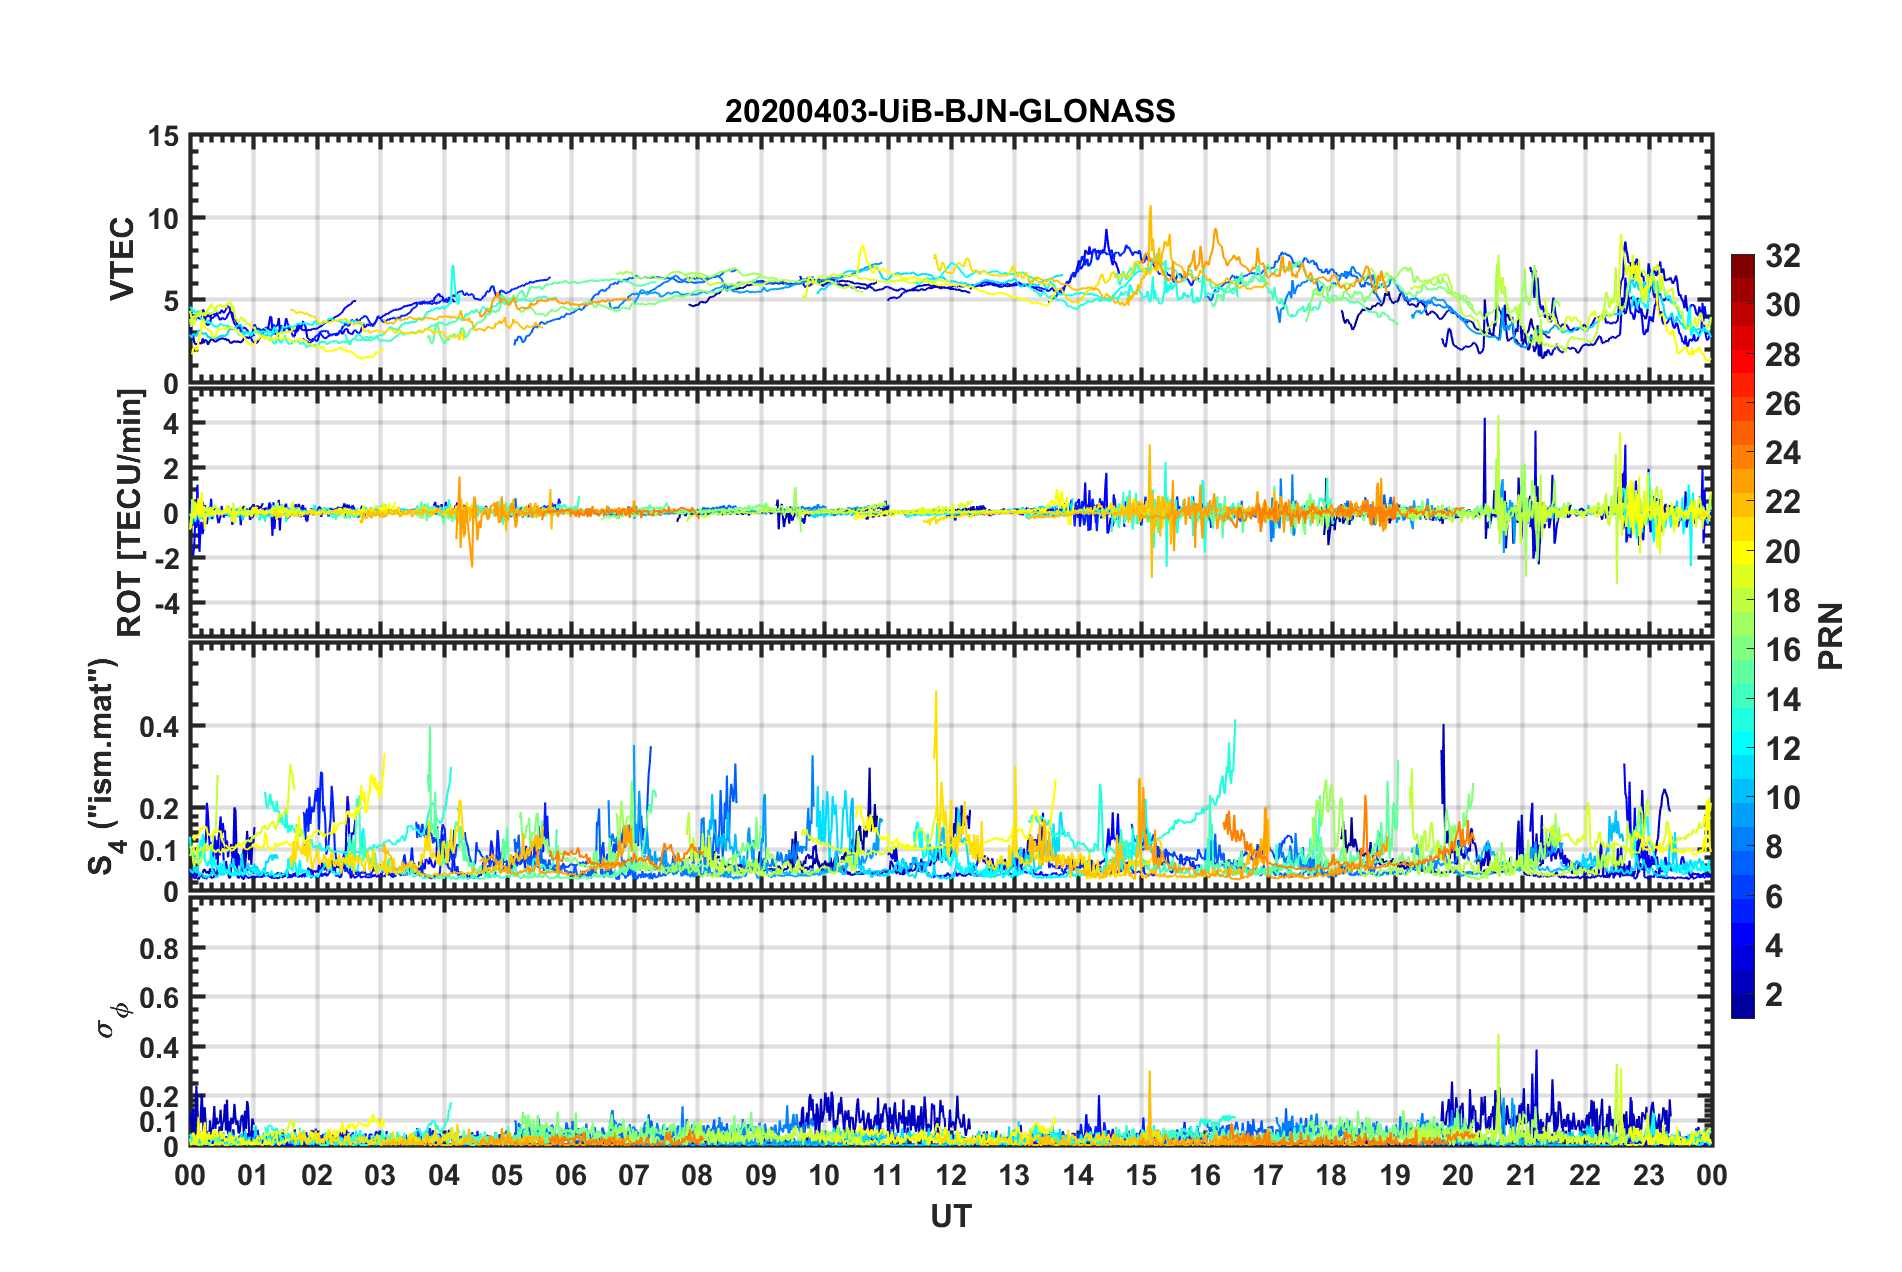Select ROT axis tick label "-4"
The image size is (1902, 1272).
pyautogui.click(x=167, y=604)
